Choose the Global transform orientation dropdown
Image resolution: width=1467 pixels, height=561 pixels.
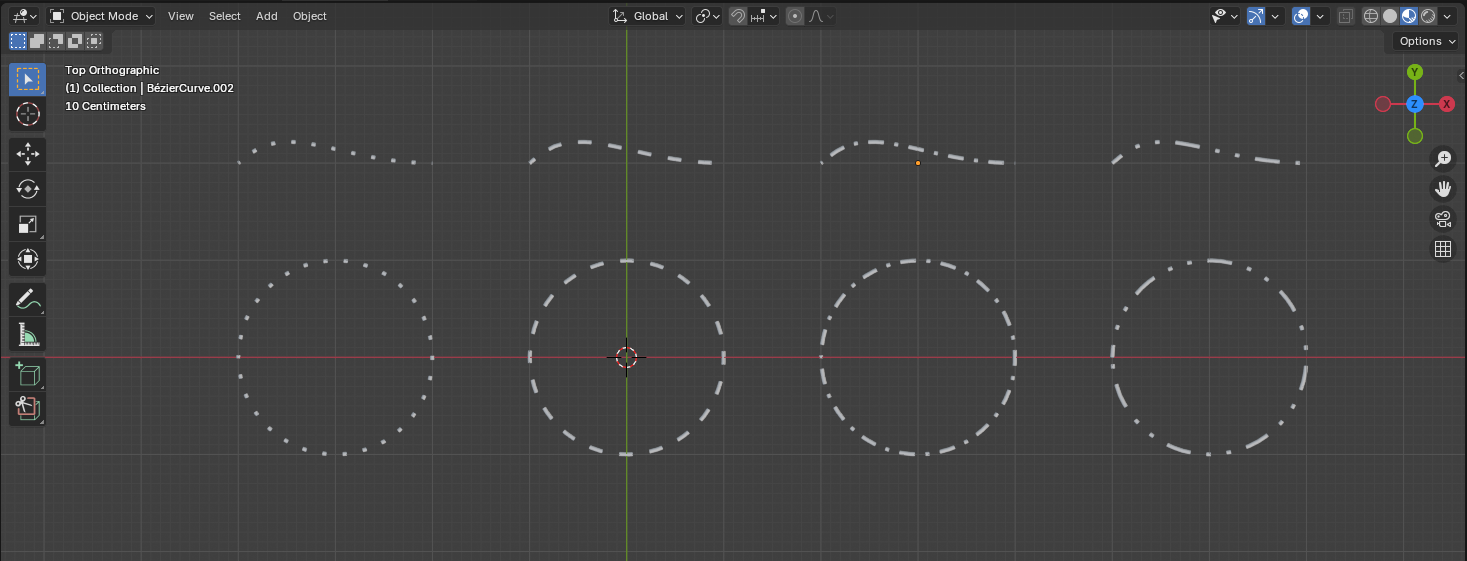(x=648, y=16)
